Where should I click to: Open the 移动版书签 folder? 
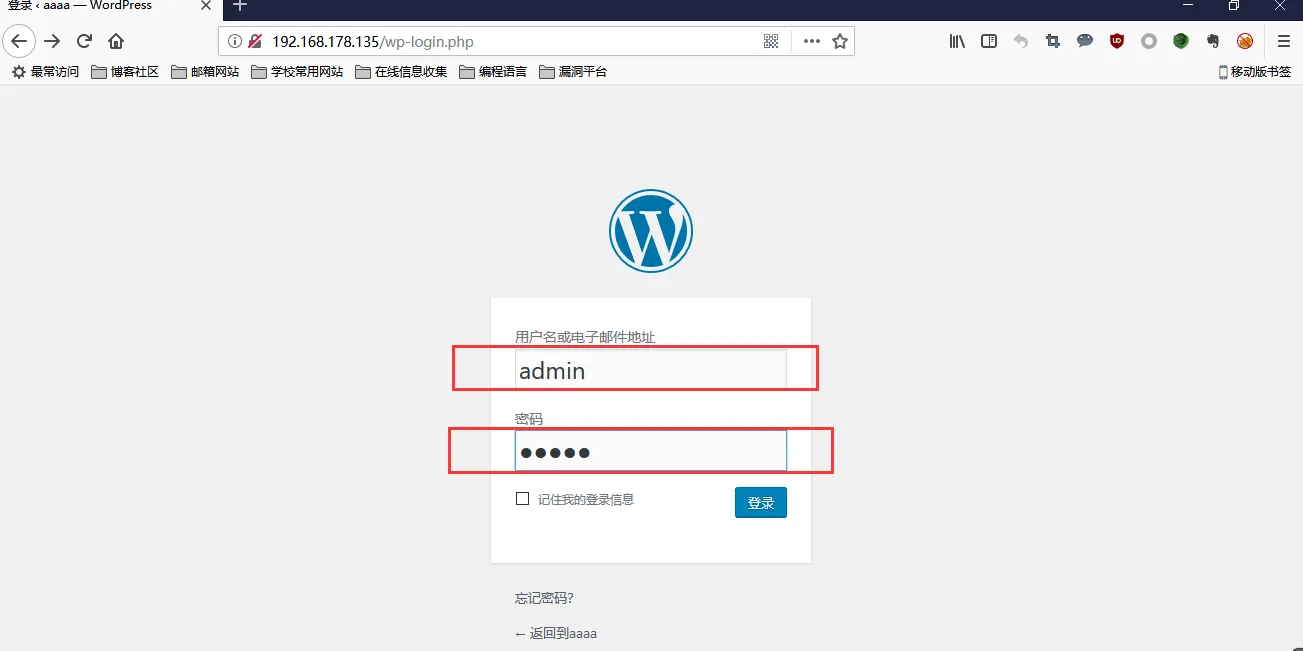(1255, 72)
